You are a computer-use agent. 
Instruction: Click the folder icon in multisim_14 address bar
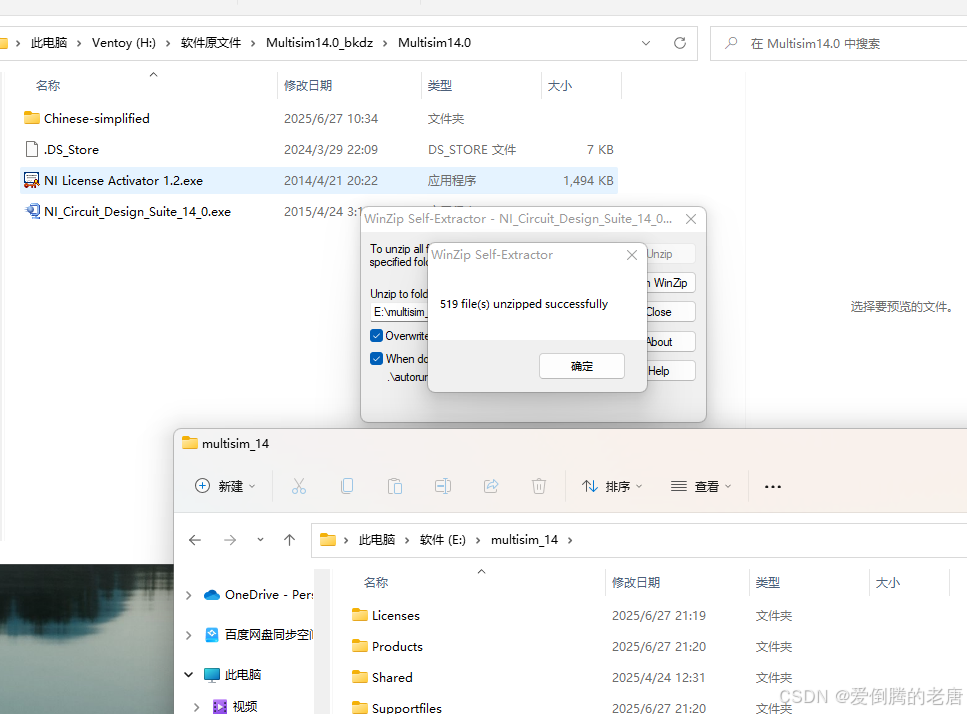(328, 540)
